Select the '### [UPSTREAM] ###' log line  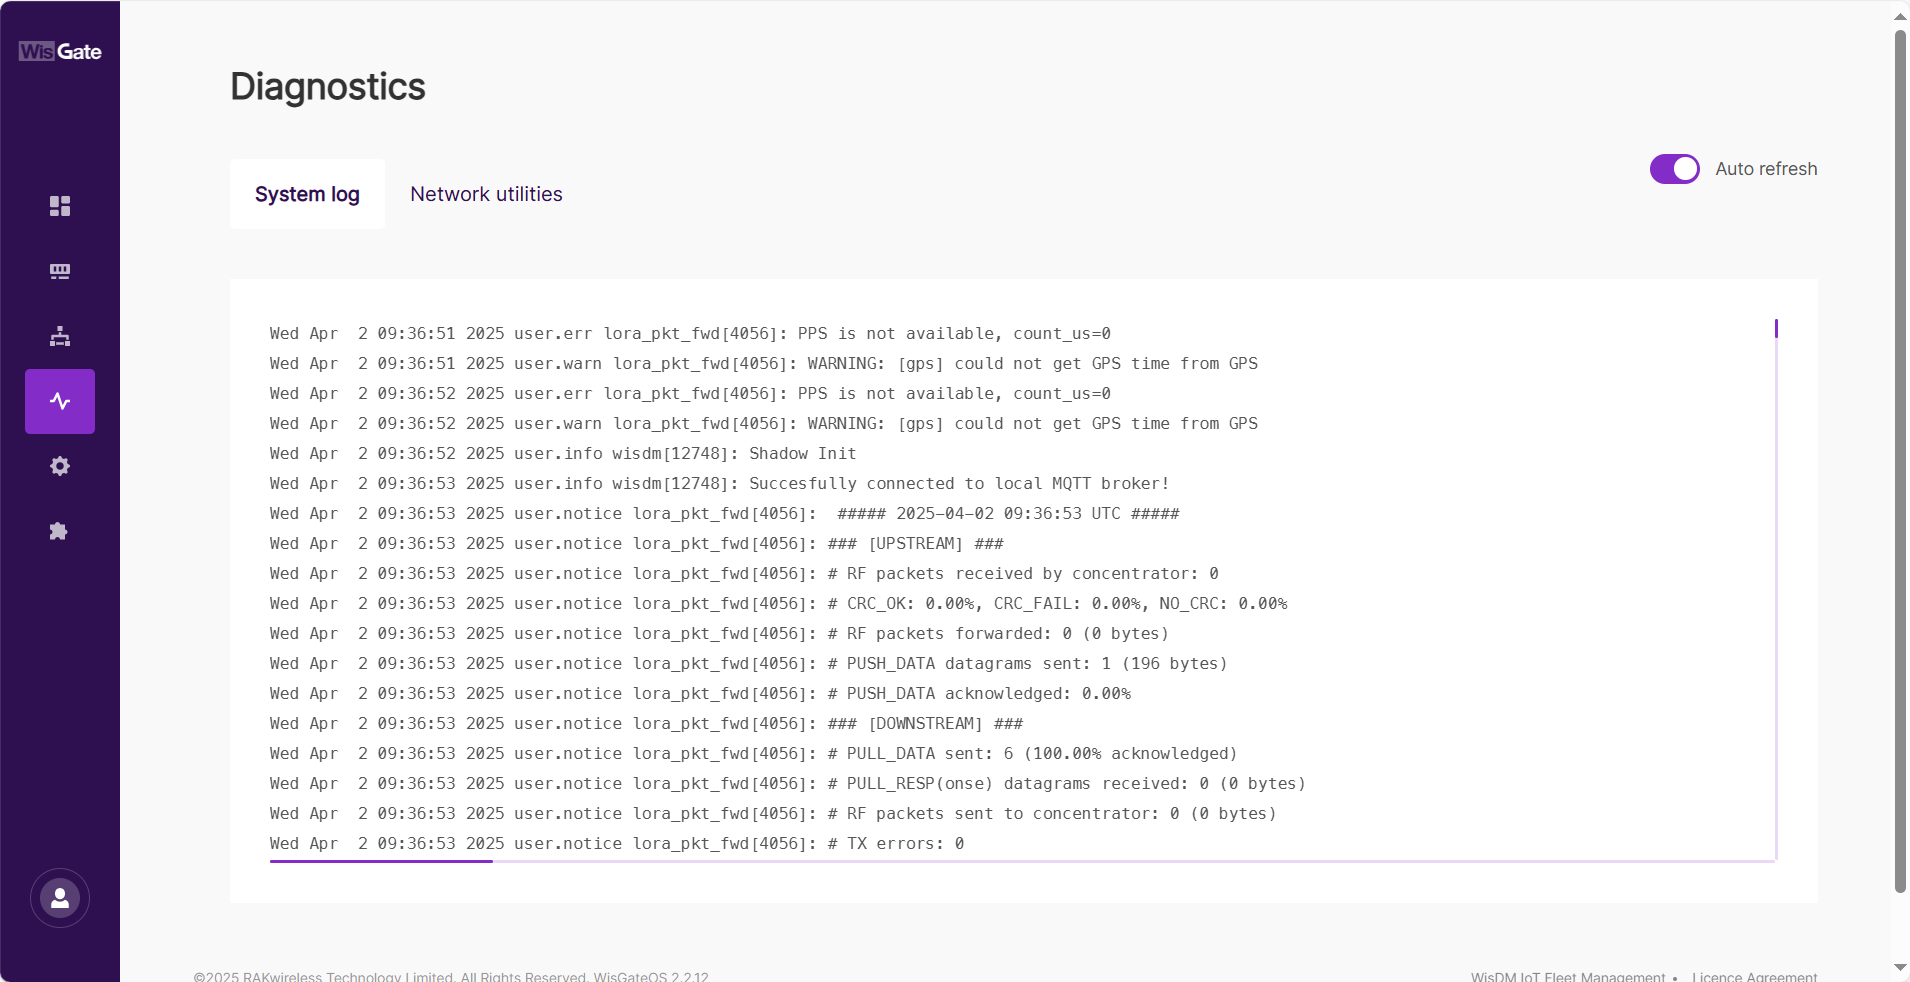click(x=637, y=543)
